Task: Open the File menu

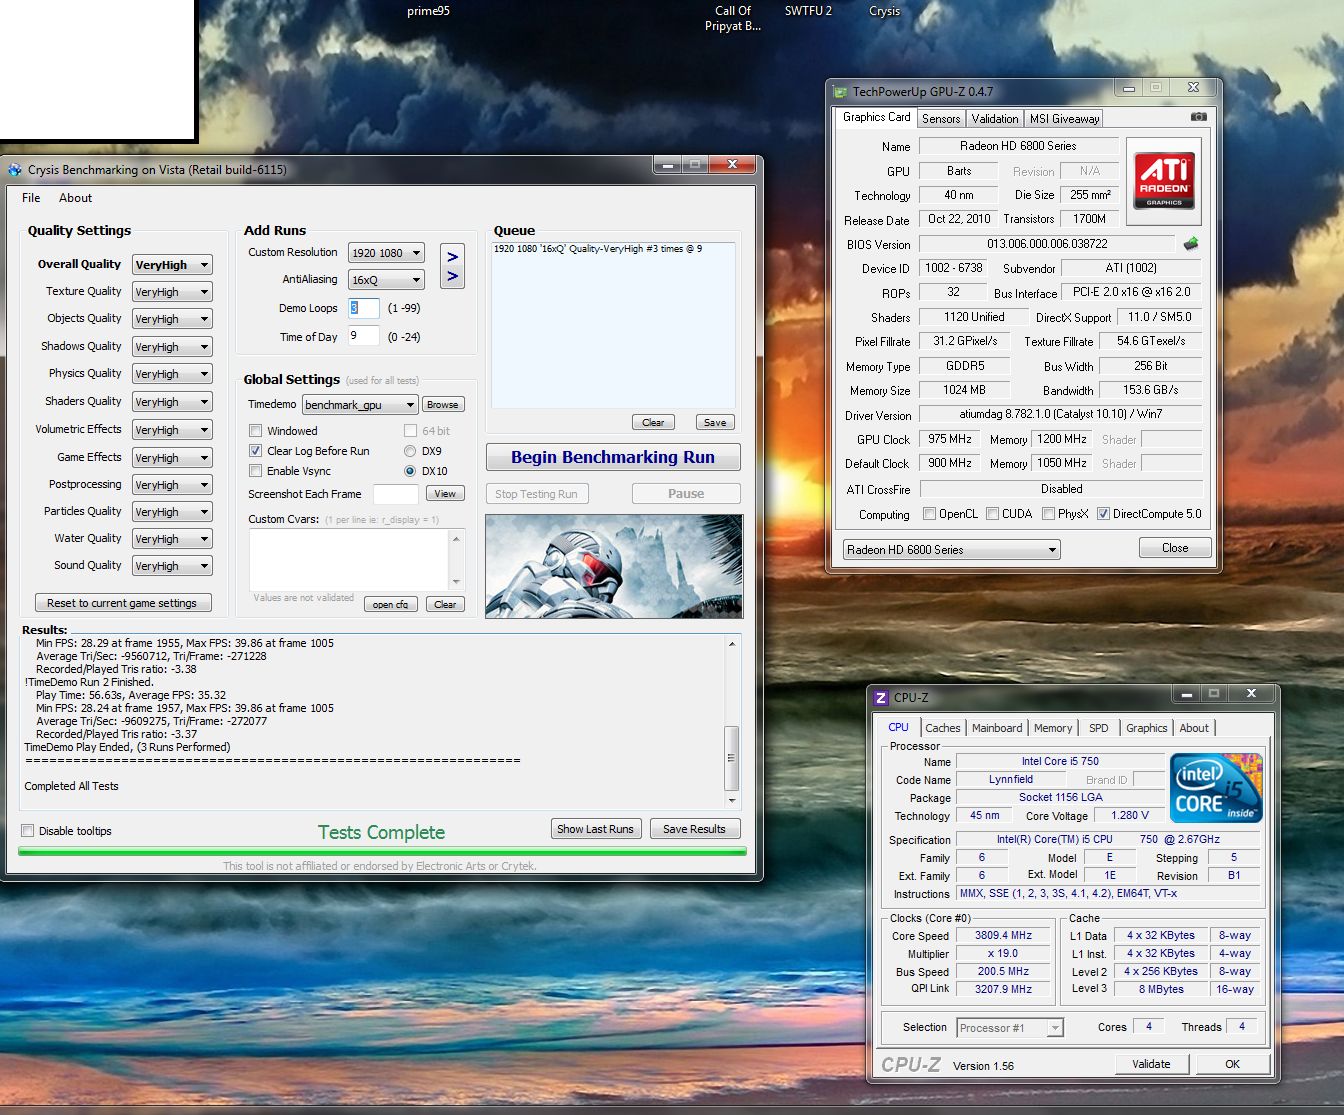Action: point(31,198)
